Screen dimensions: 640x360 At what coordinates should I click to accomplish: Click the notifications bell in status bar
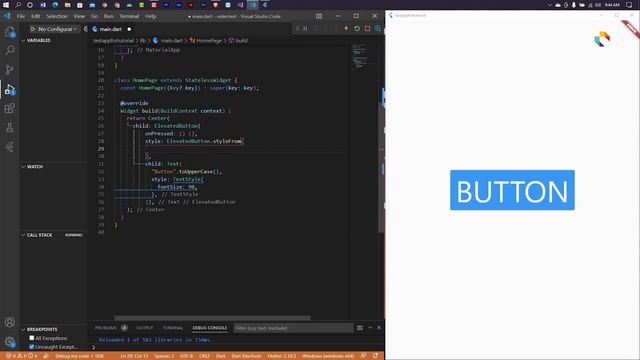376,356
